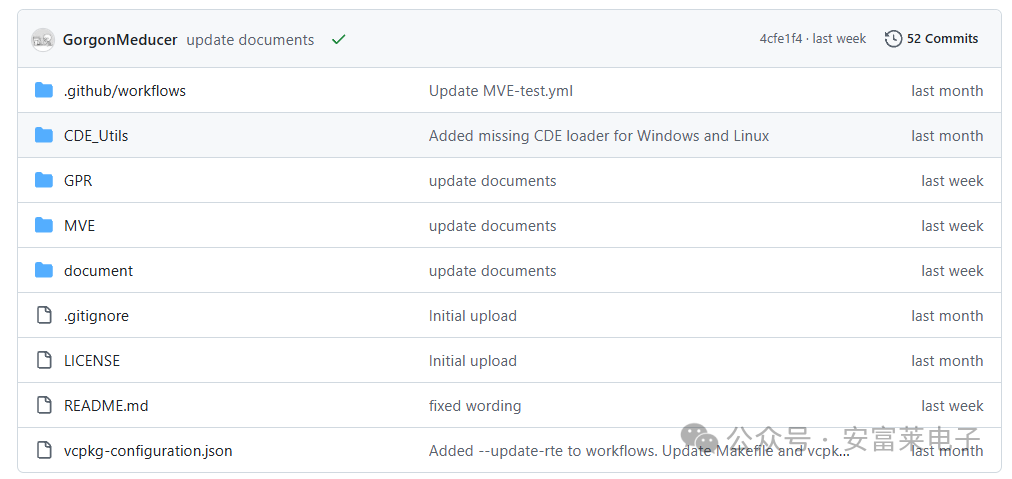
Task: Click the file icon beside vcpkg-configuration.json
Action: pos(44,450)
